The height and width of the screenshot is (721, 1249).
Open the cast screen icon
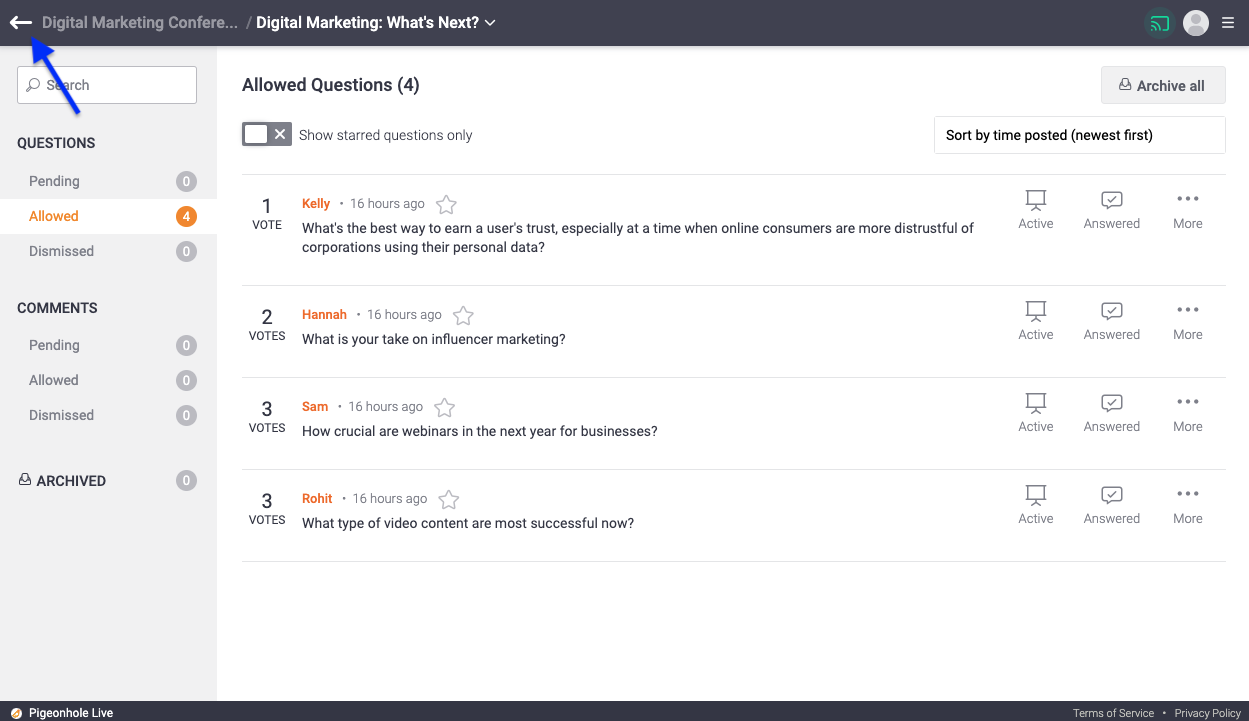(x=1160, y=23)
